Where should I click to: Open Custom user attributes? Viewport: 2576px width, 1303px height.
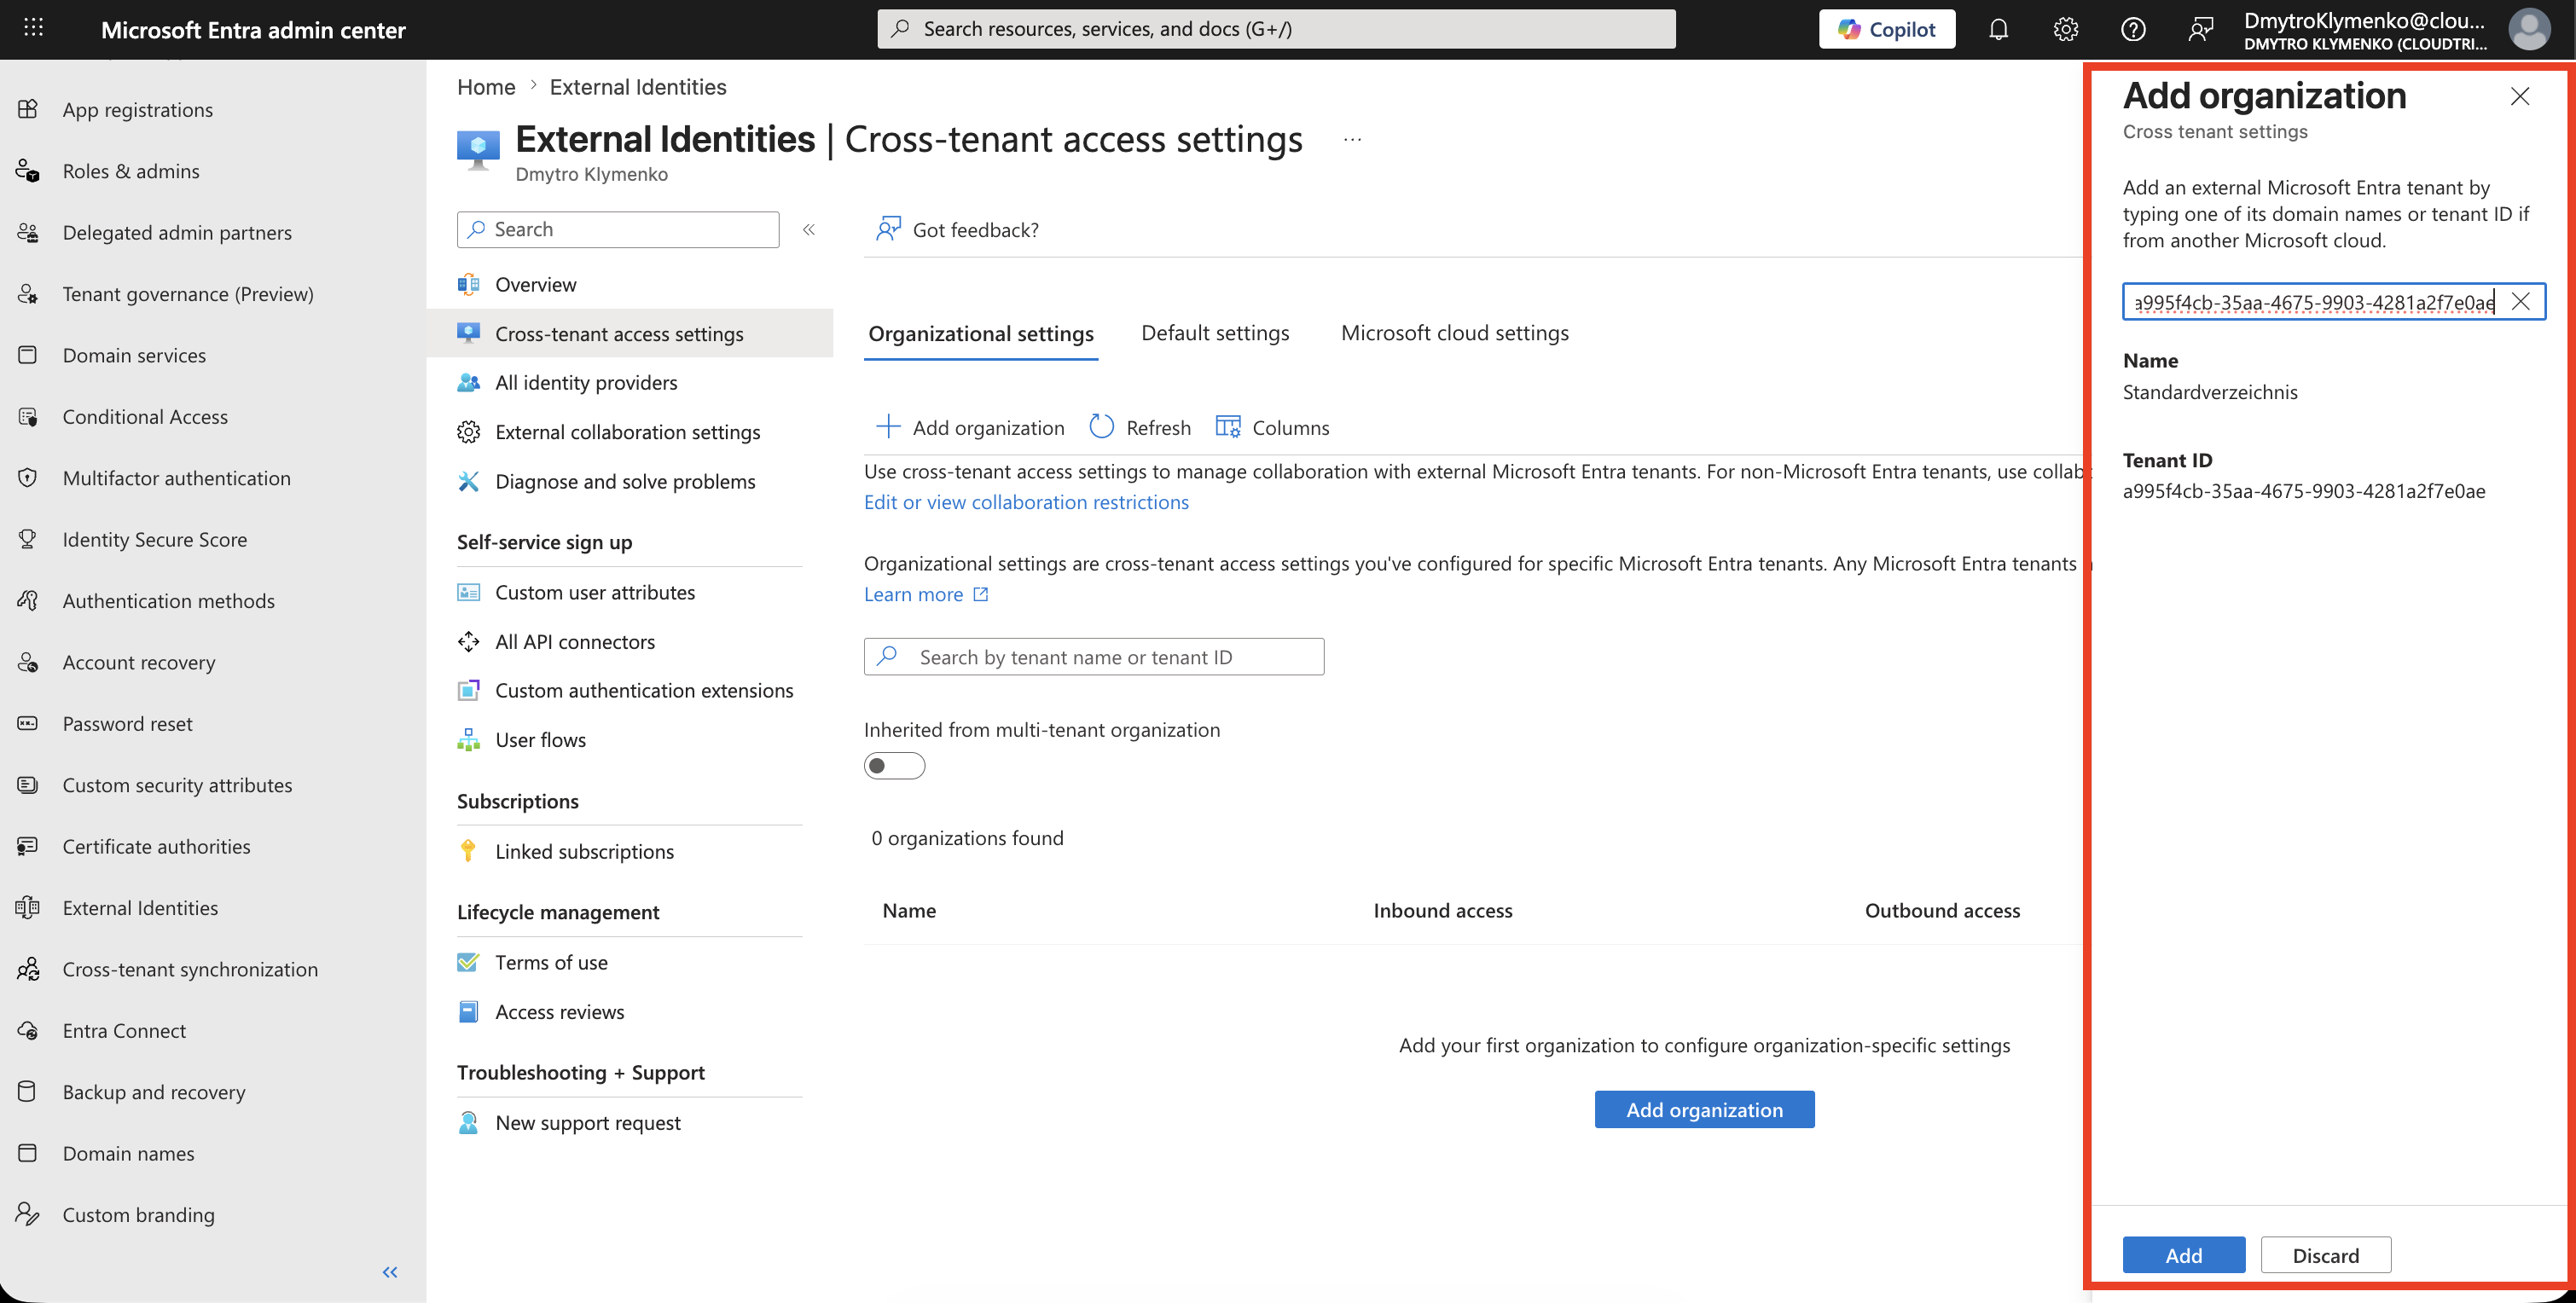595,592
